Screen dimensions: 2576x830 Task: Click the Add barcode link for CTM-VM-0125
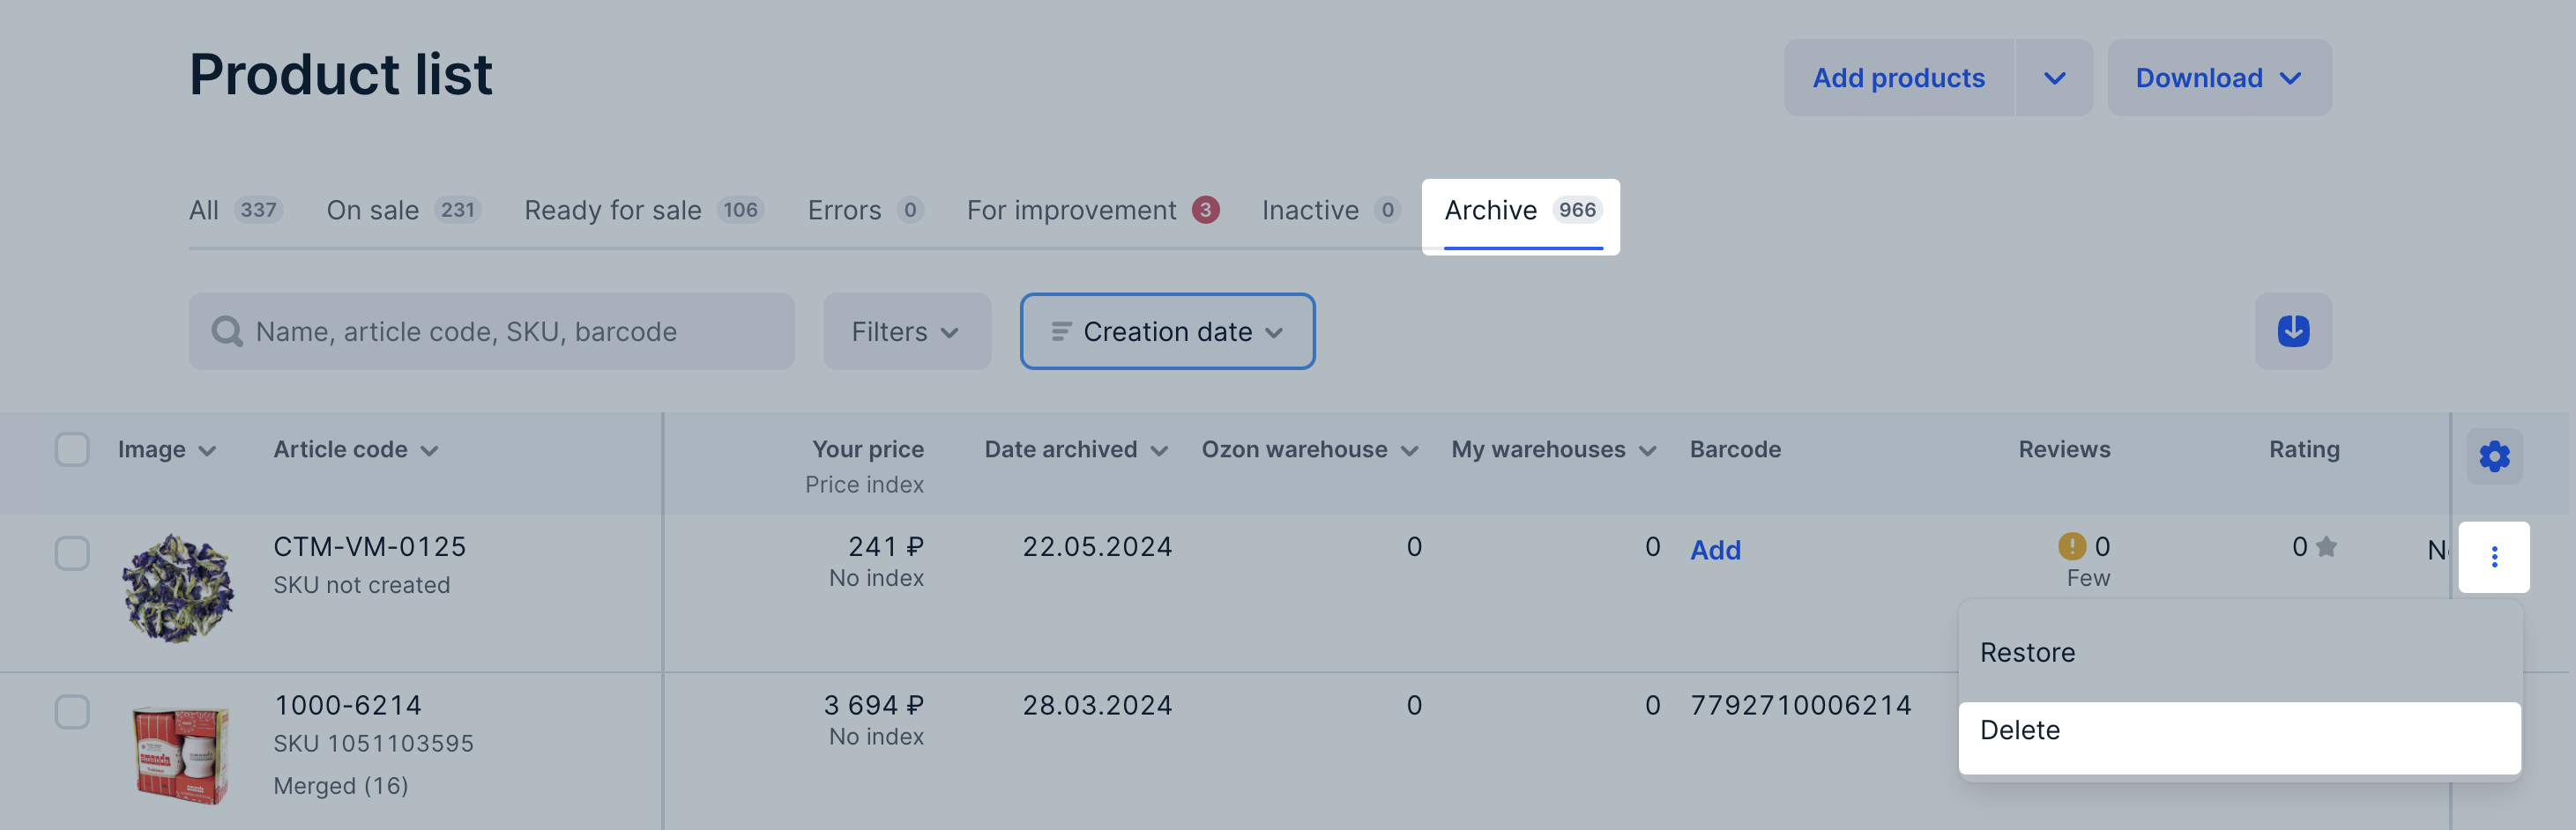1715,549
